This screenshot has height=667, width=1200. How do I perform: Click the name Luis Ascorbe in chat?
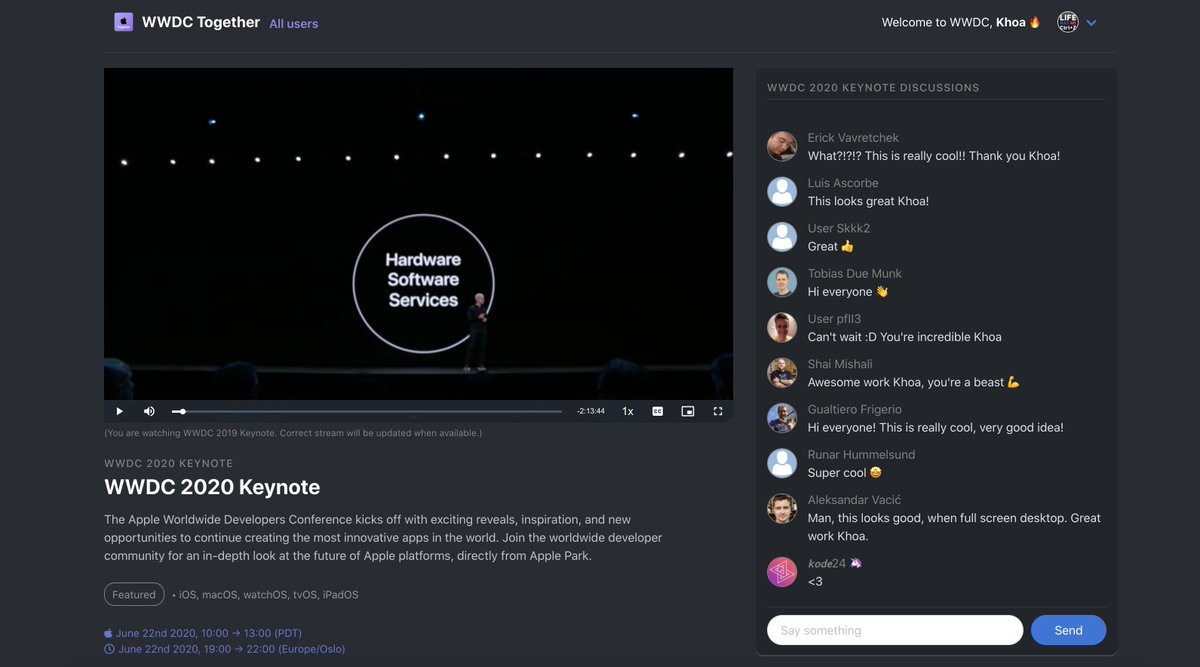pos(843,183)
